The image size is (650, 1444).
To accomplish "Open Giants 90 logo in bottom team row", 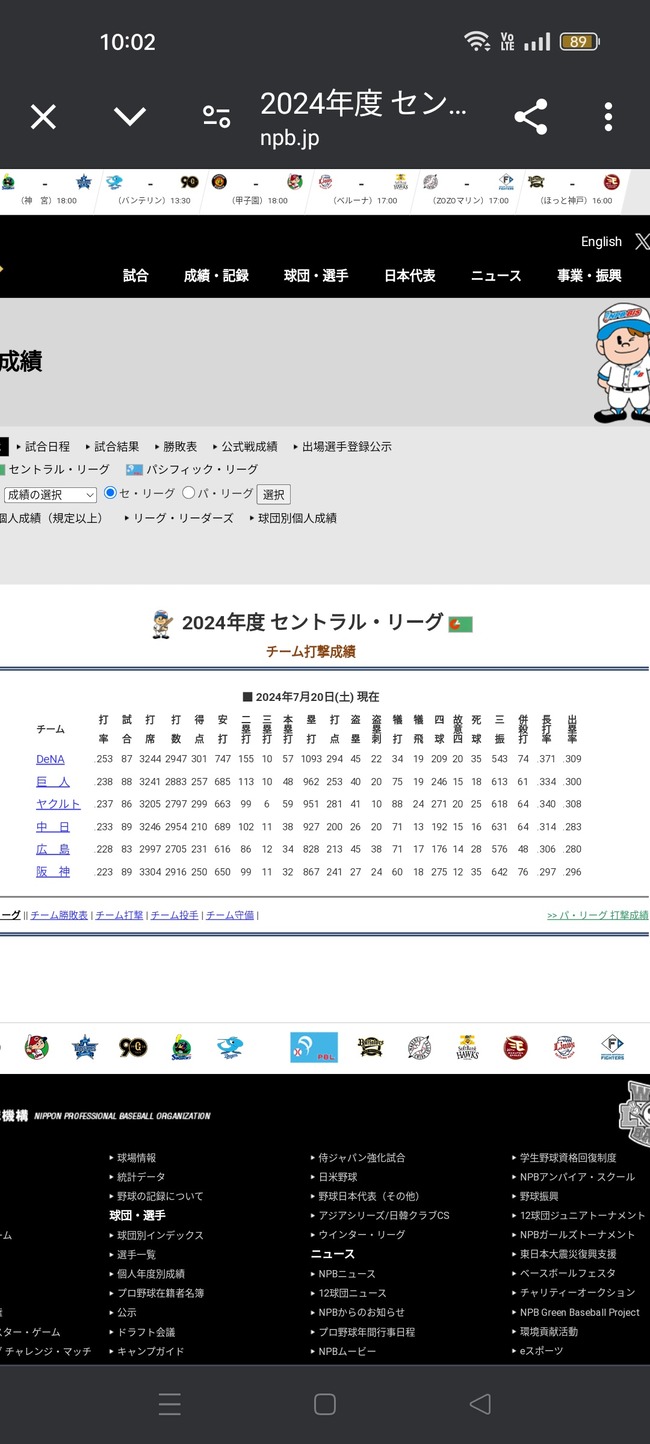I will [x=133, y=1047].
